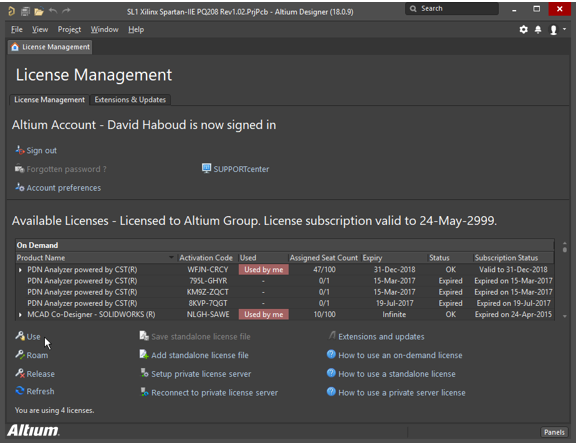Image resolution: width=576 pixels, height=443 pixels.
Task: Click the undo arrow in title bar
Action: click(53, 11)
